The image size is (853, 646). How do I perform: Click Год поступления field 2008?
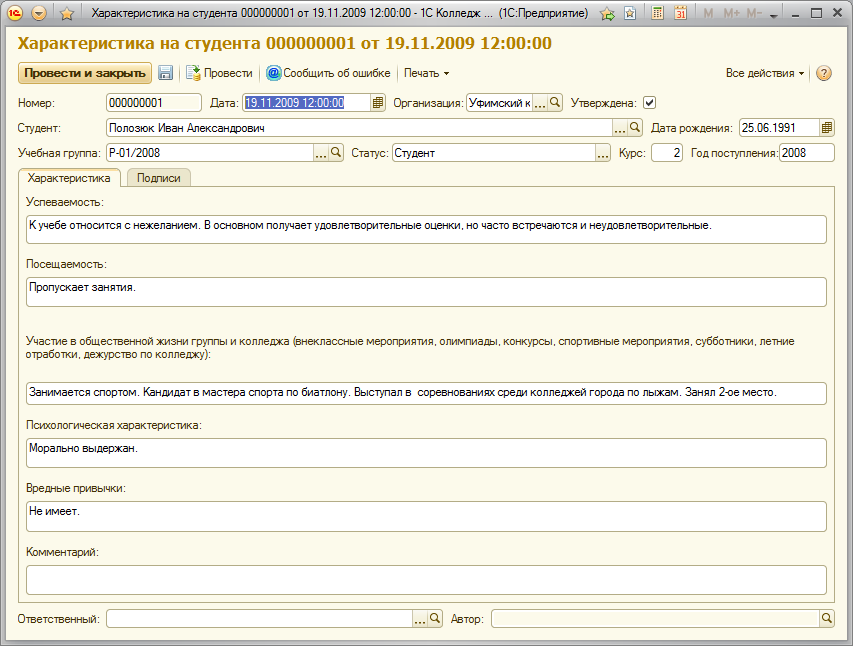point(807,153)
